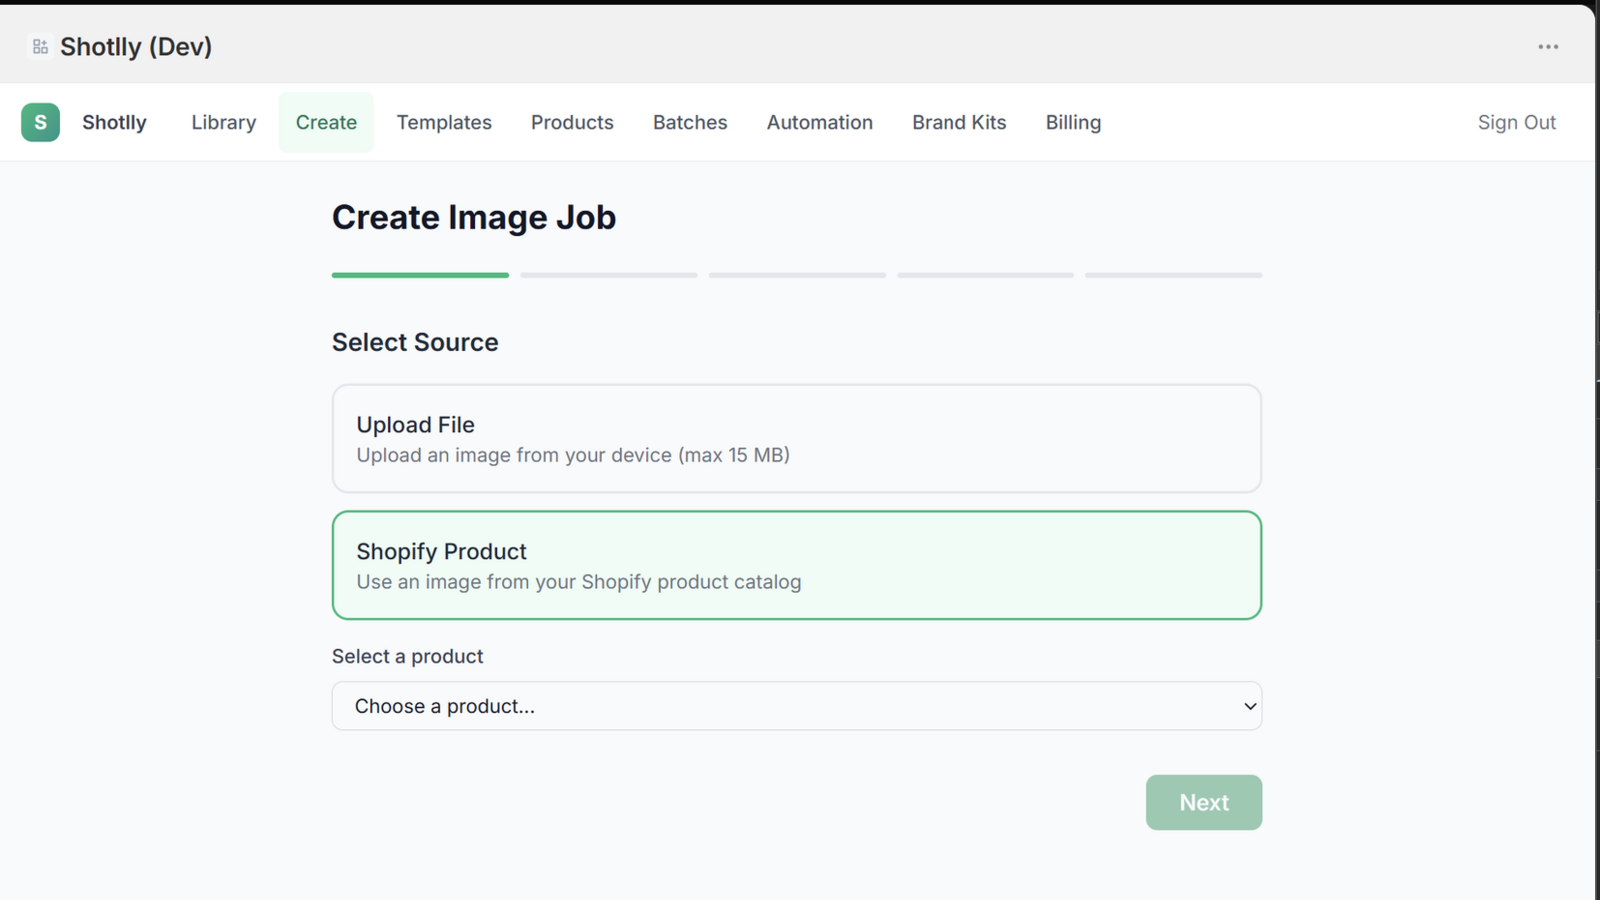Click the app grid icon beside Shotlly (Dev)
Screen dimensions: 1600x900
40,47
